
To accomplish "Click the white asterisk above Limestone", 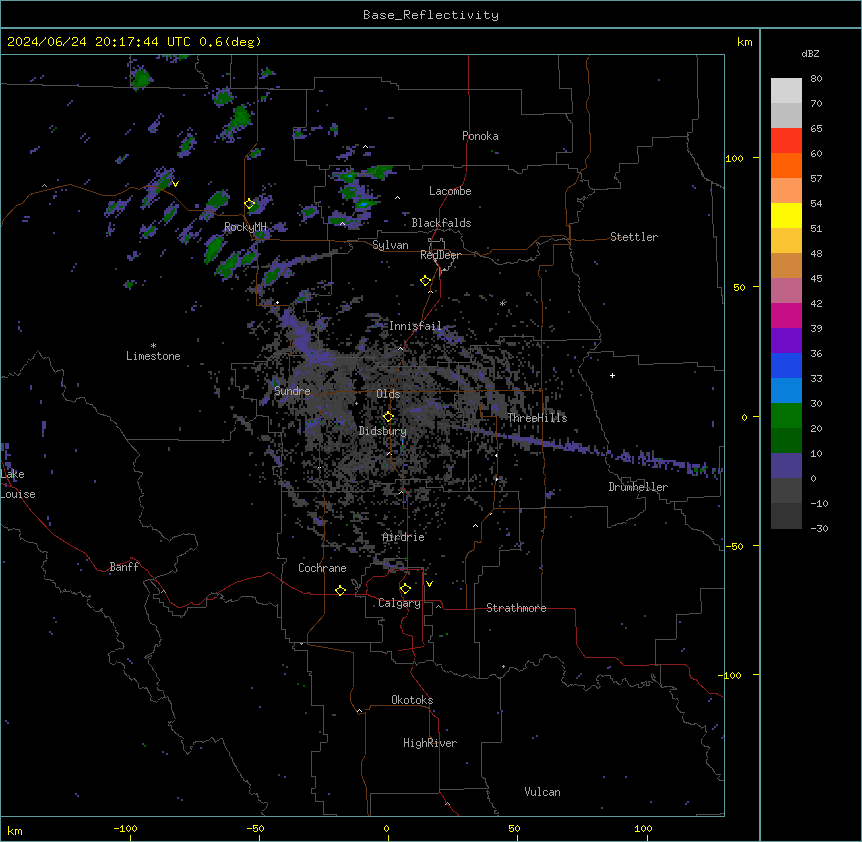I will tap(153, 346).
